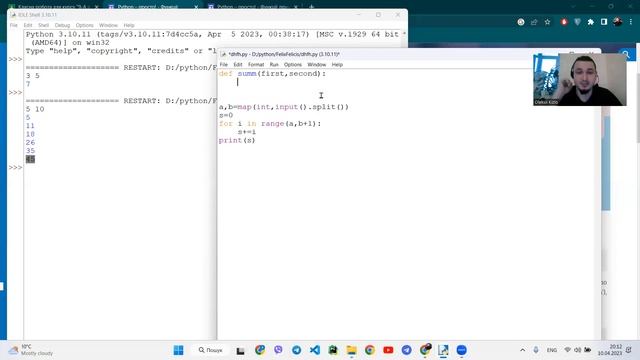Open File menu in IDLE Shell window

click(x=14, y=25)
